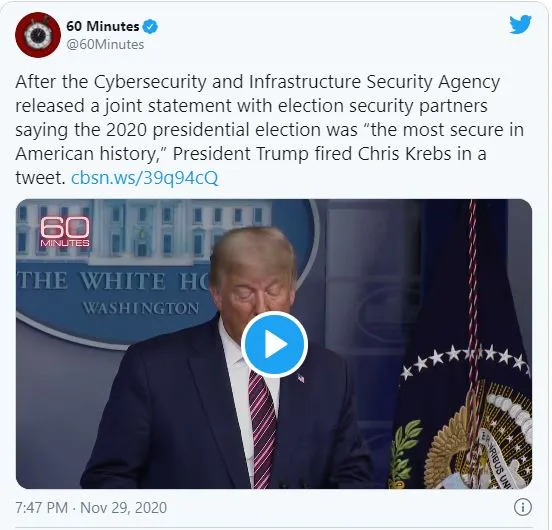
Task: Click THE WHITE HOUSE sign in the video
Action: [x=113, y=281]
